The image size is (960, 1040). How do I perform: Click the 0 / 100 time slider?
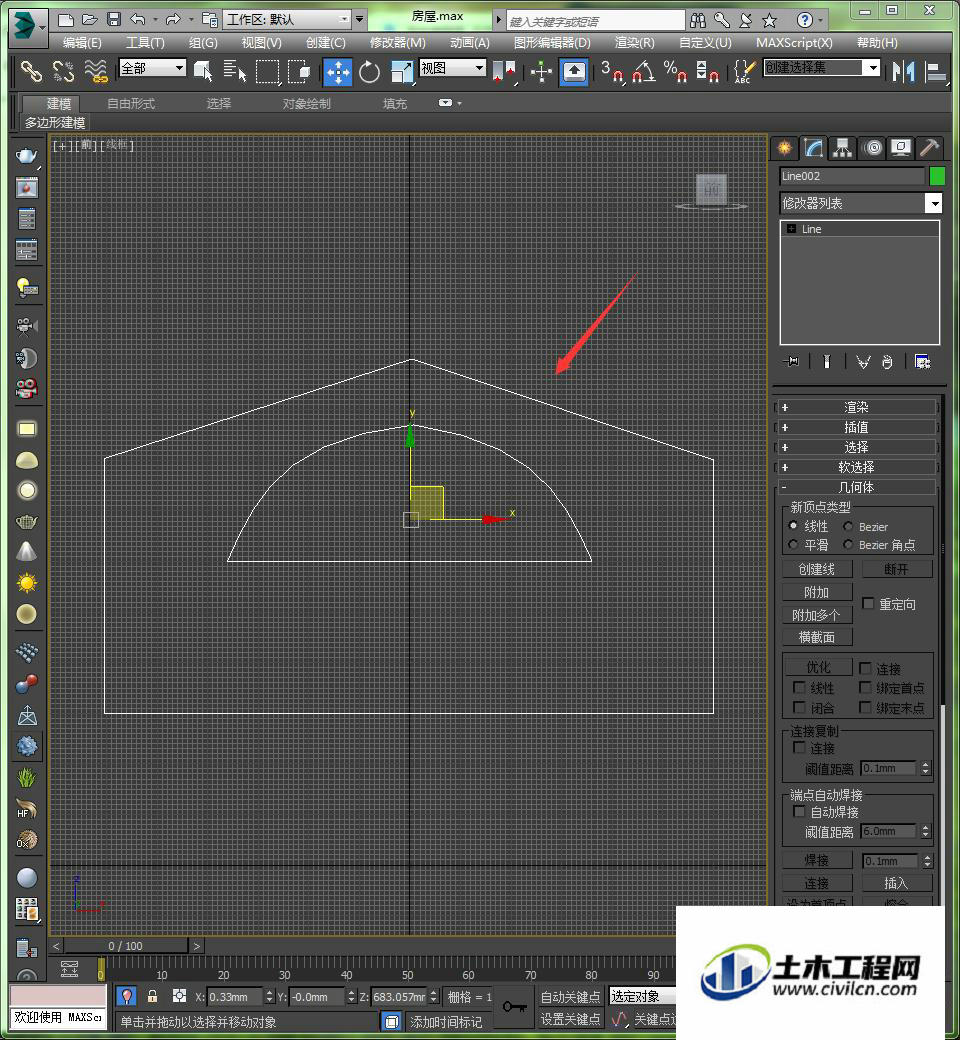click(125, 946)
